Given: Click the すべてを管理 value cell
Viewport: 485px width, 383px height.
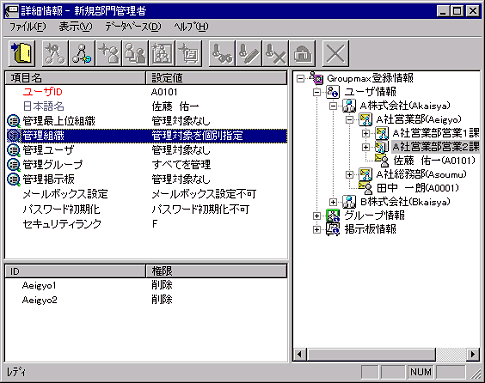Looking at the screenshot, I should click(181, 165).
